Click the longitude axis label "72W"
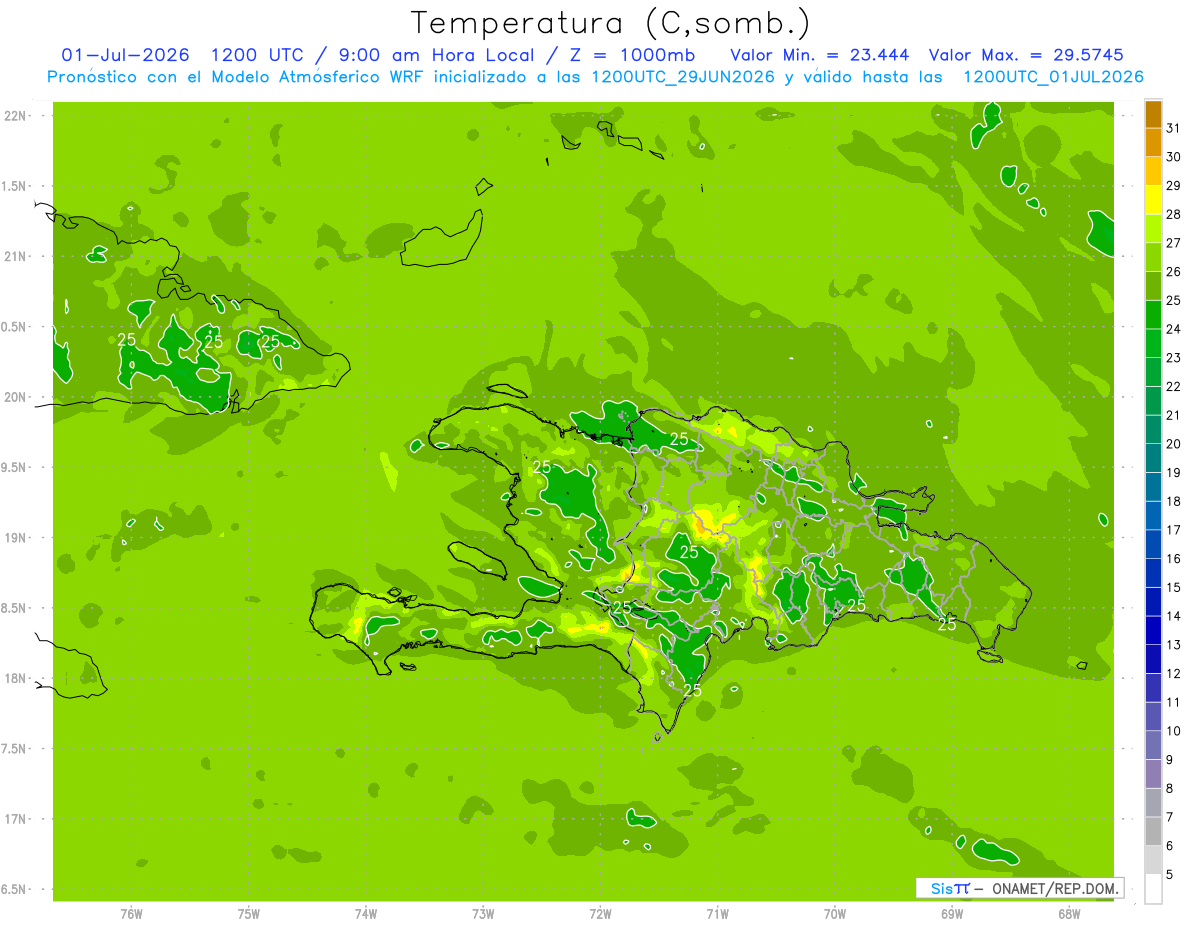The width and height of the screenshot is (1200, 927). [600, 914]
